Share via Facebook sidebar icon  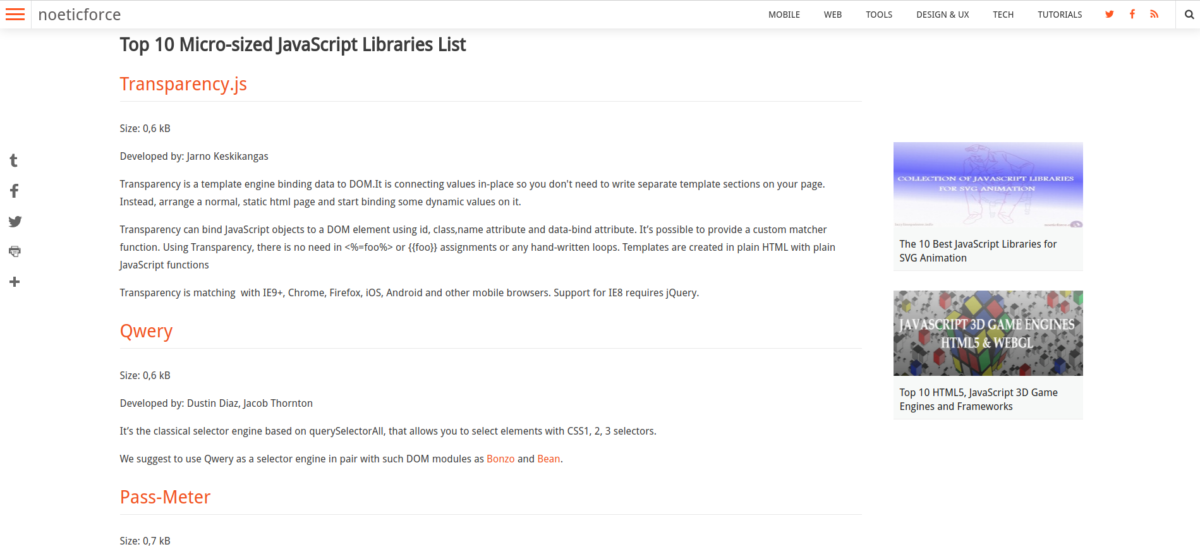(x=14, y=191)
